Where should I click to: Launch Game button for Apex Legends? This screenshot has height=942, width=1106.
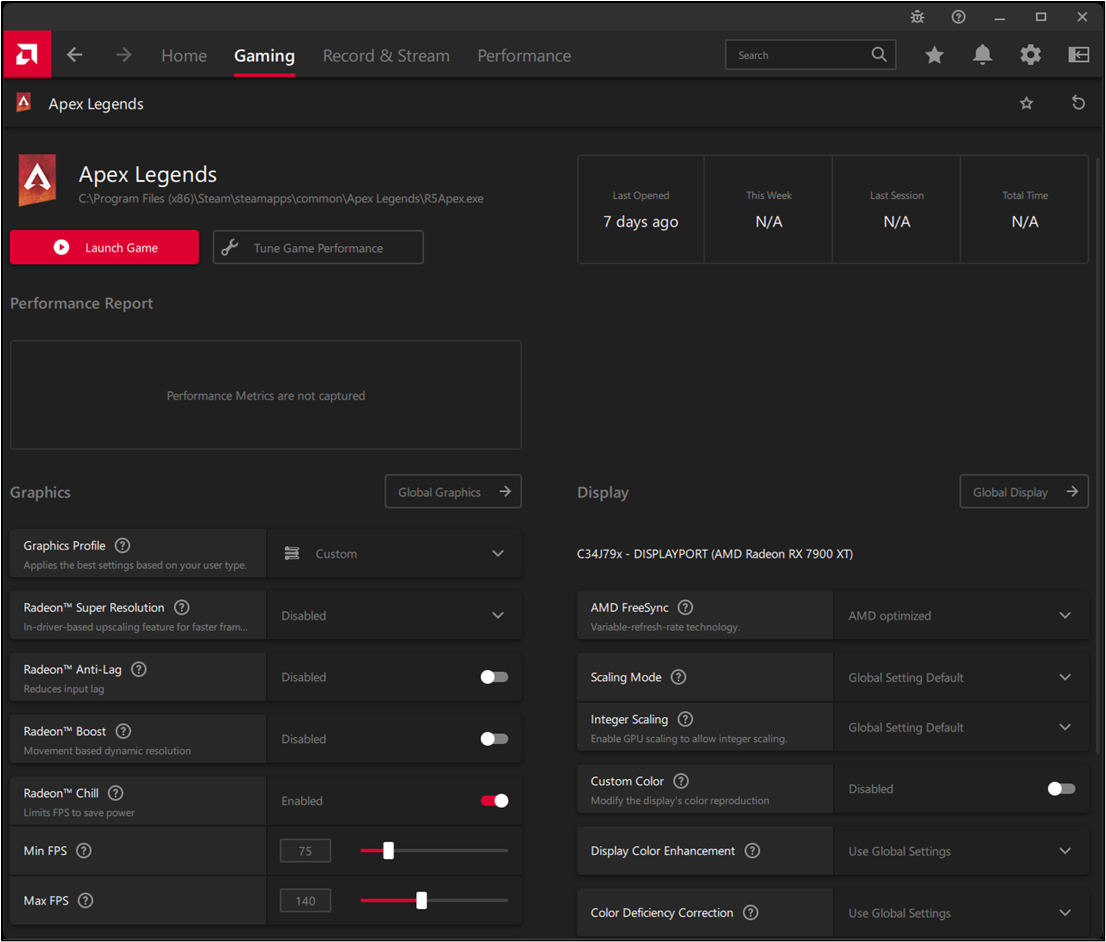[104, 248]
